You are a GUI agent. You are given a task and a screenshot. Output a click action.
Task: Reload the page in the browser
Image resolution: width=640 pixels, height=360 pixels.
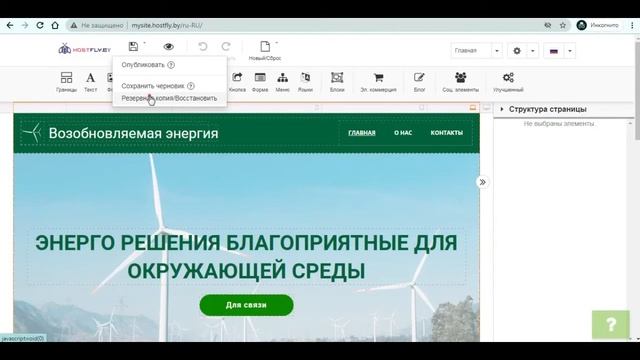[40, 25]
